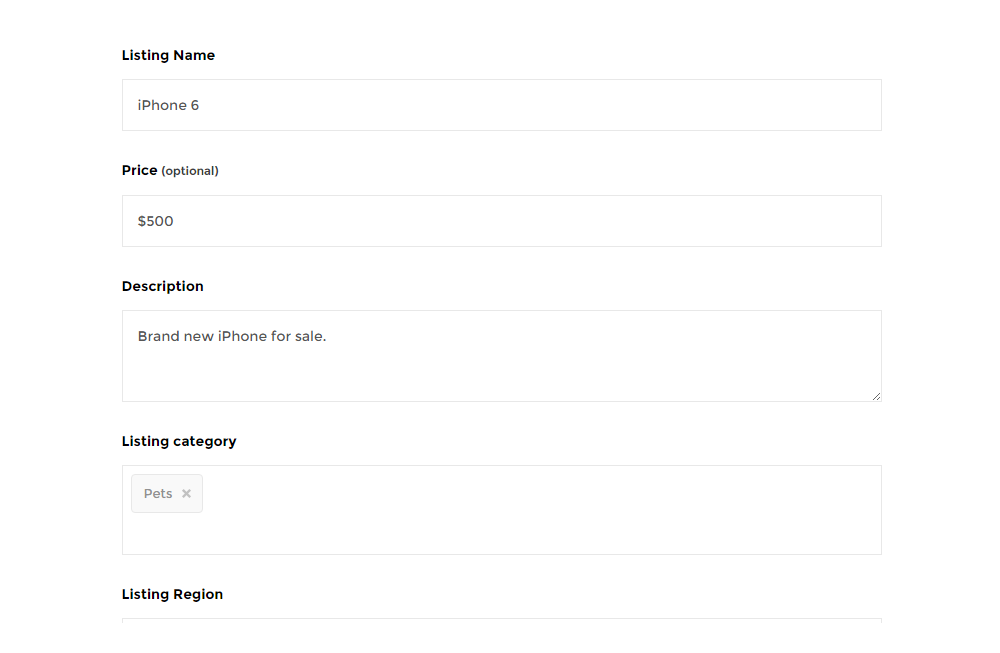Click the word "sale." in the description
Screen dimensions: 1000x653
(x=310, y=336)
